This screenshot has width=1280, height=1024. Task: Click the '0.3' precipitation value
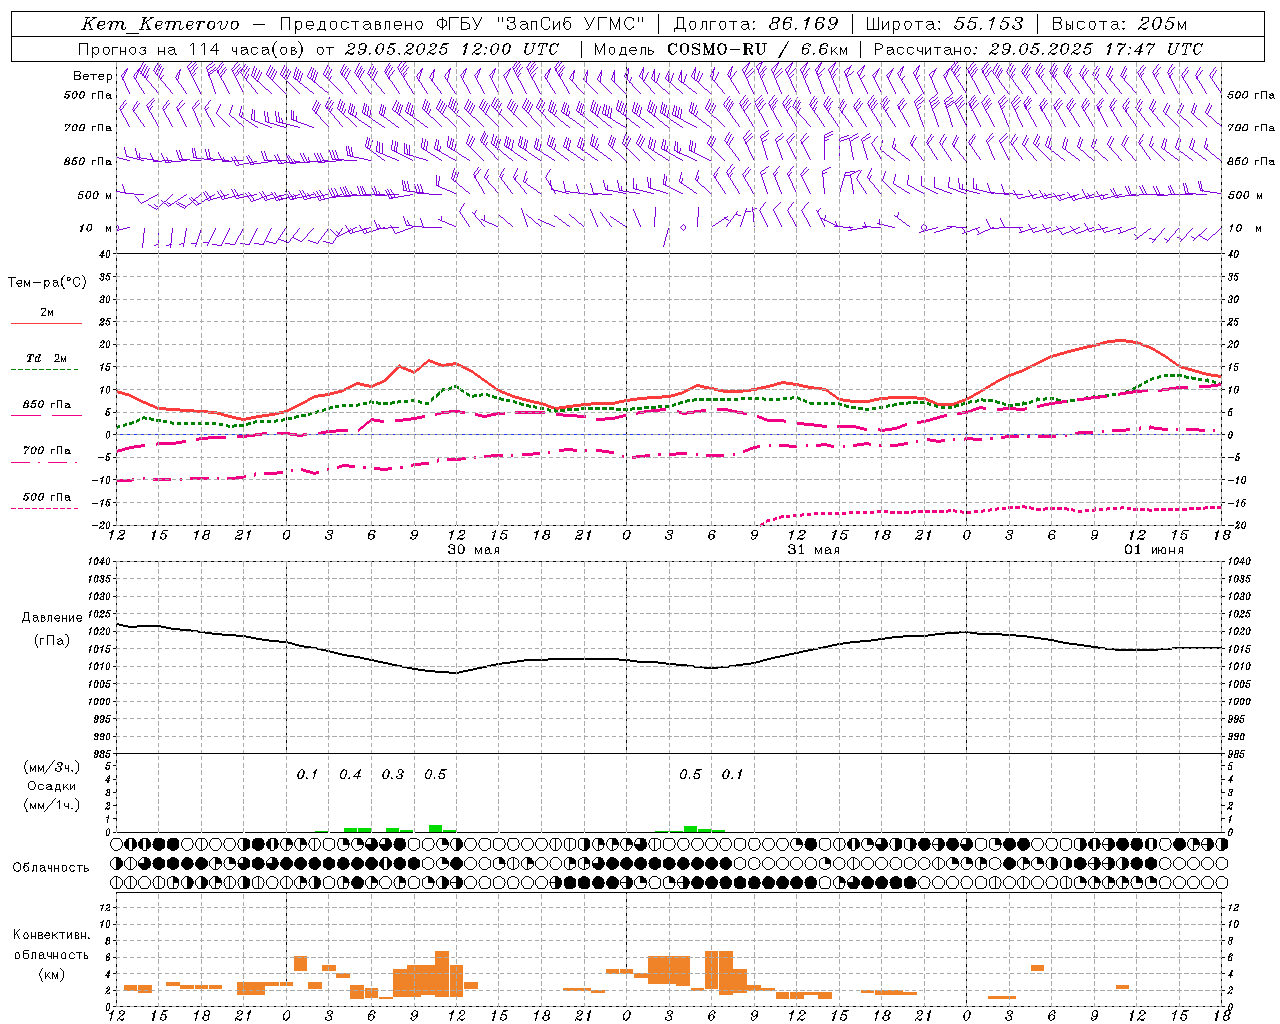click(393, 775)
